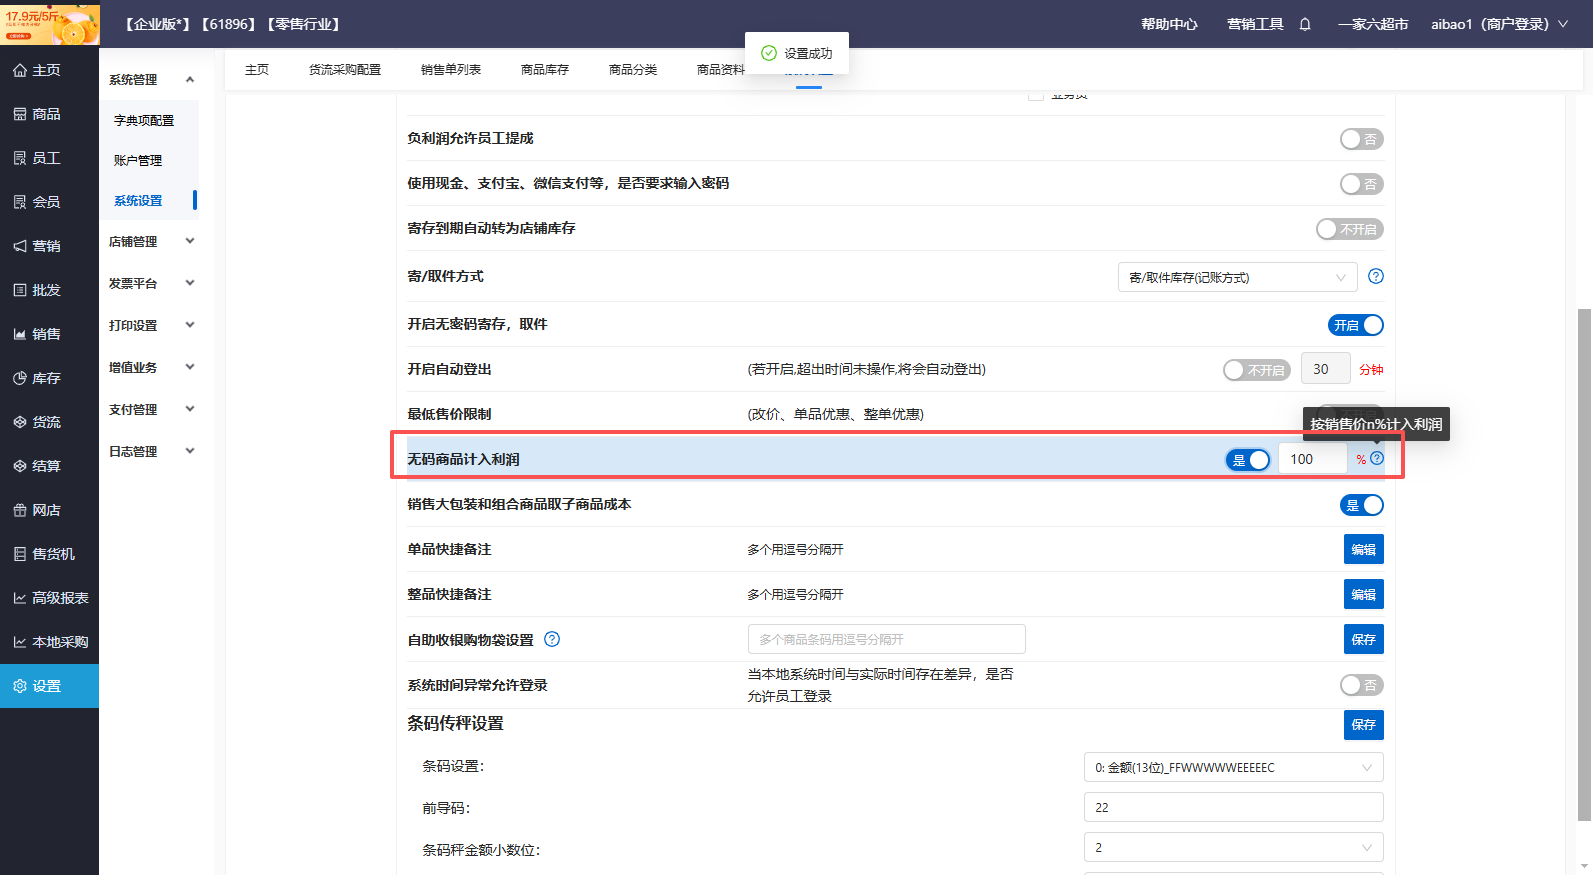The width and height of the screenshot is (1593, 875).
Task: Click 保存 button for 条码传秤设置
Action: (x=1363, y=724)
